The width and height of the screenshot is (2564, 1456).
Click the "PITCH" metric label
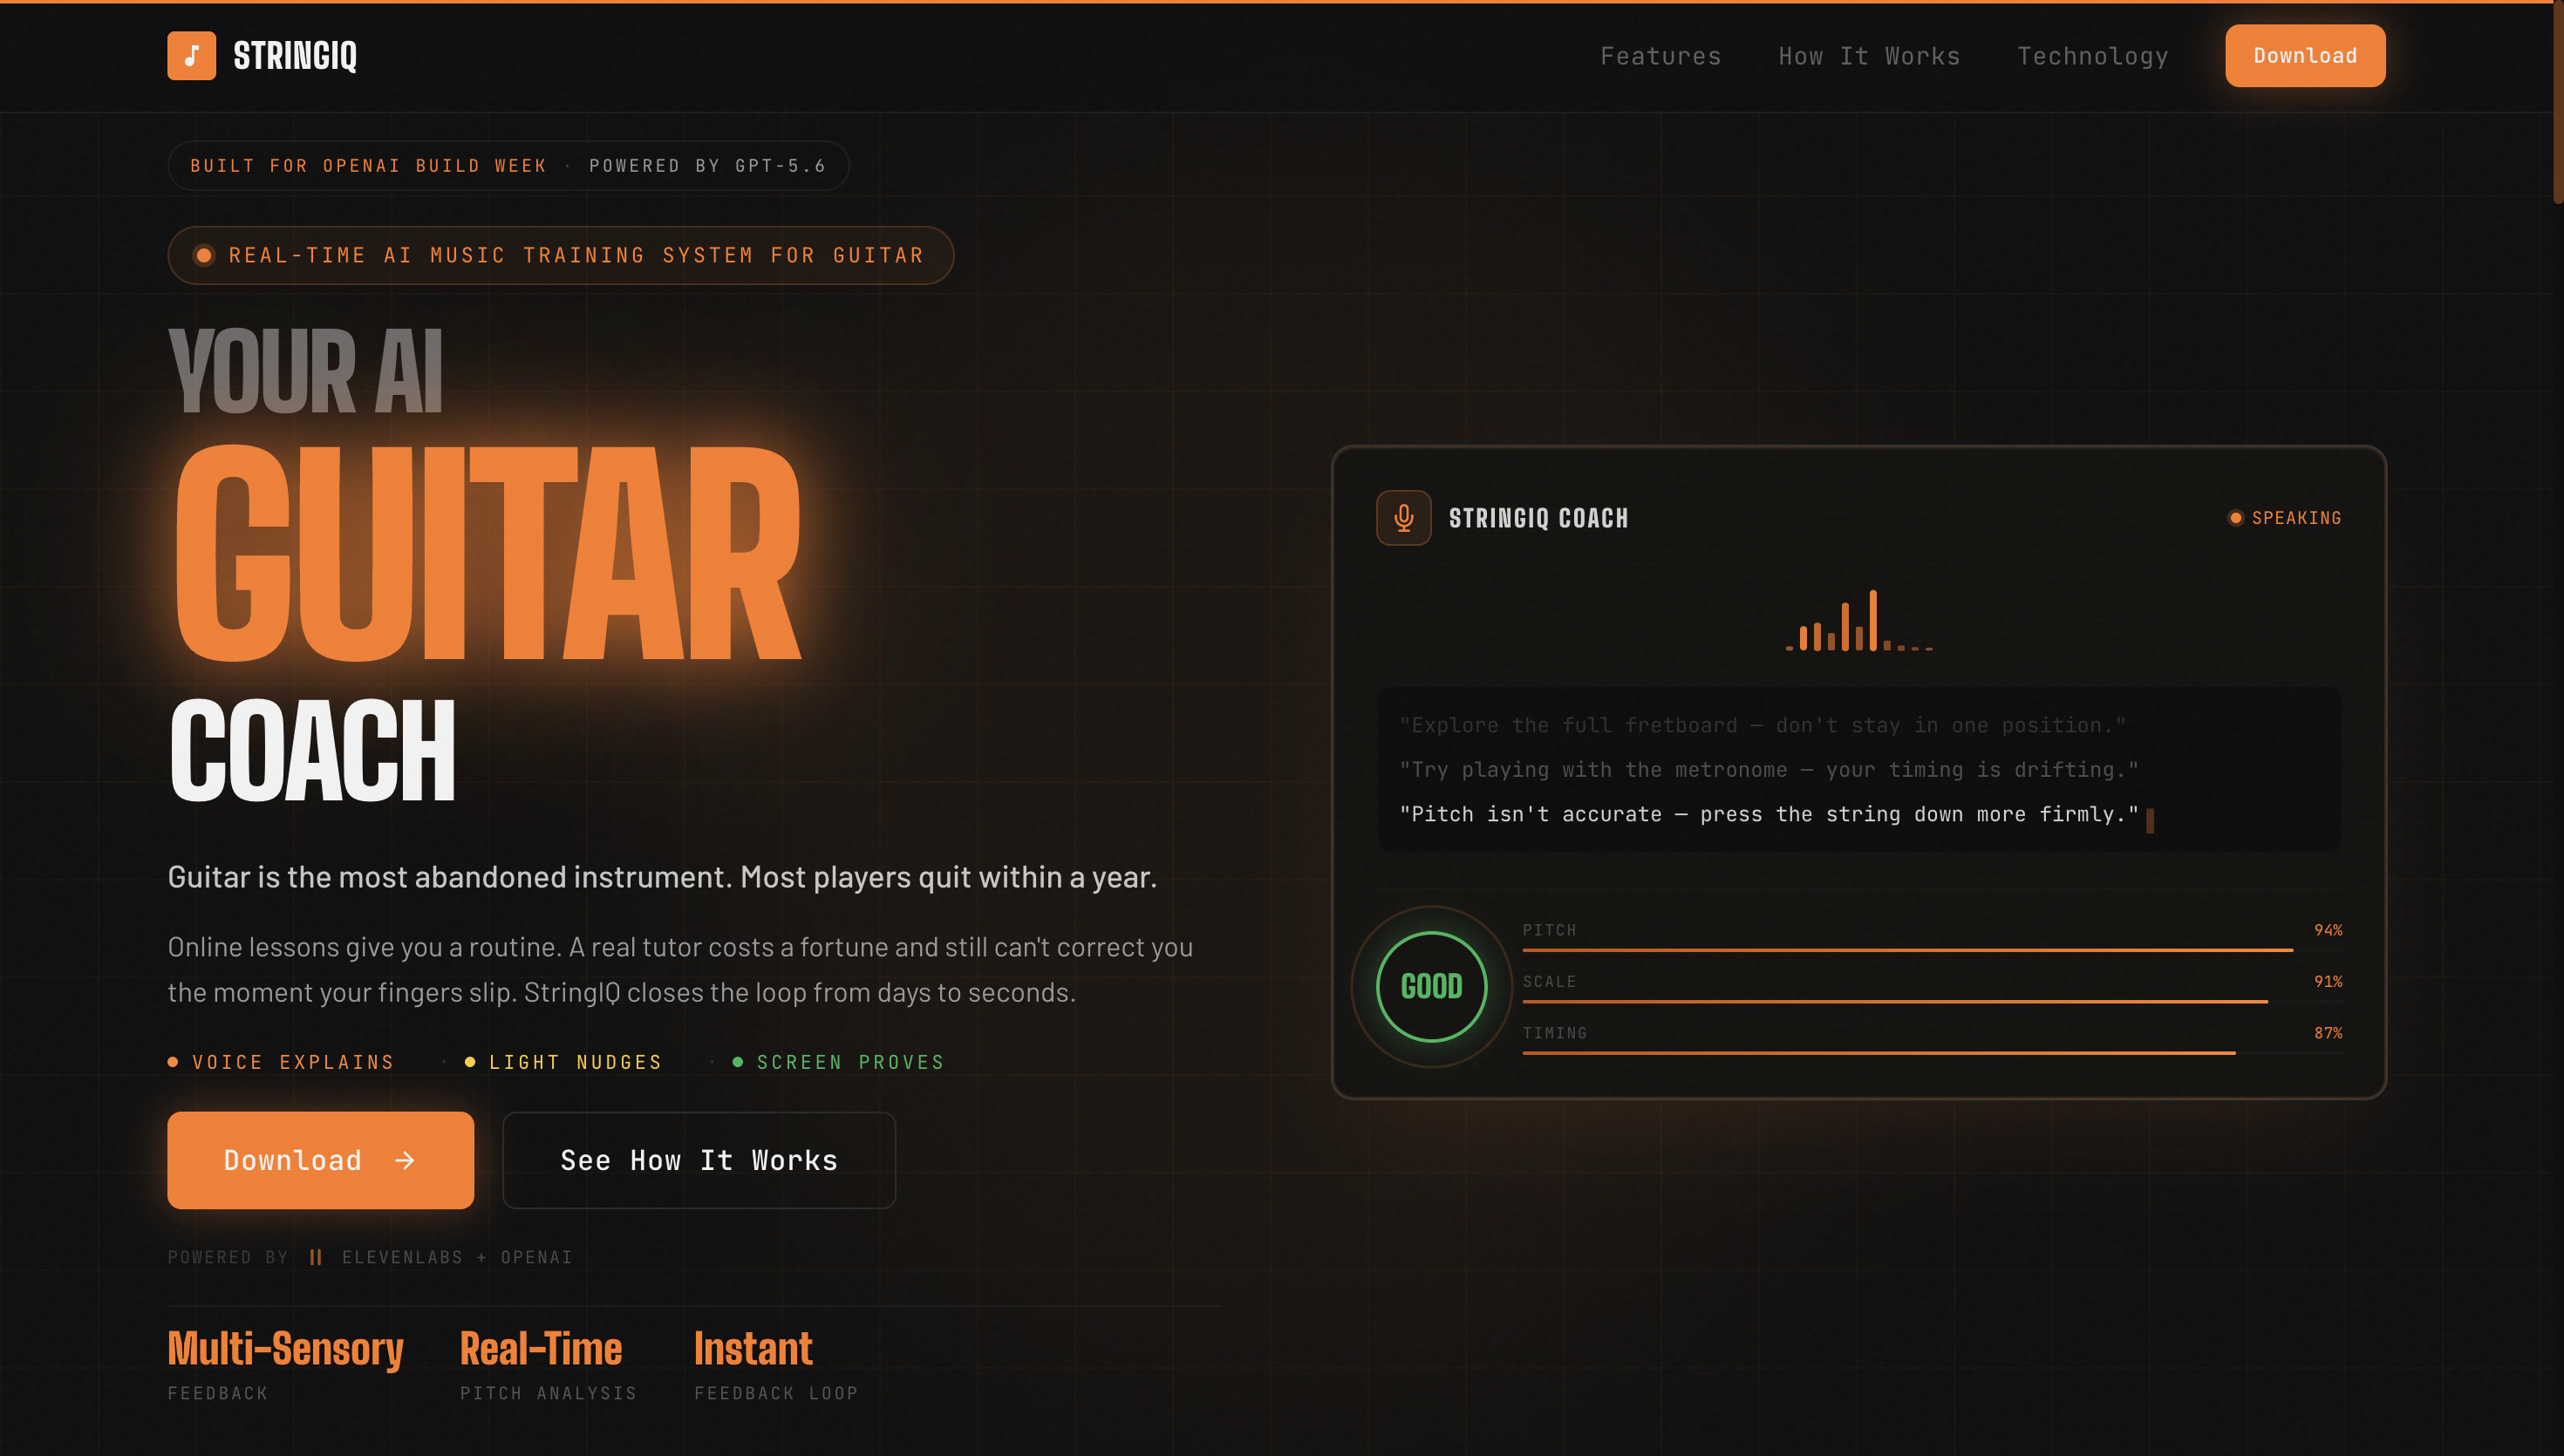[x=1549, y=930]
